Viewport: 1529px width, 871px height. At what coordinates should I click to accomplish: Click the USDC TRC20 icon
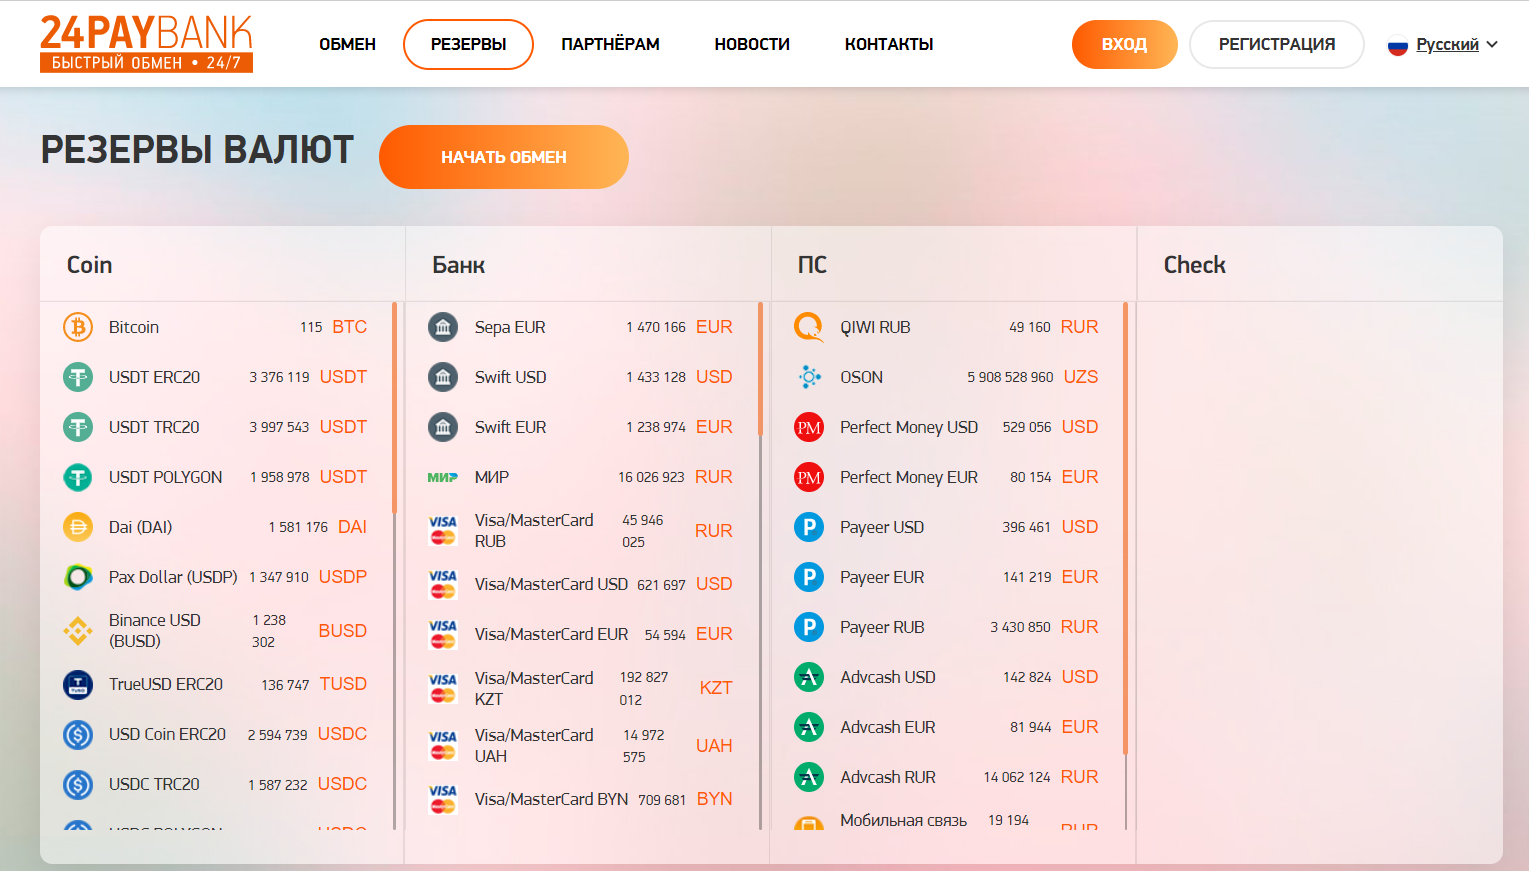click(x=78, y=784)
